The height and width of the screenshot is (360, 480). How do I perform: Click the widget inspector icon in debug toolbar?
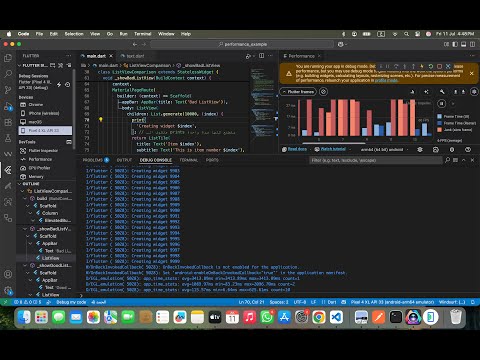448,66
